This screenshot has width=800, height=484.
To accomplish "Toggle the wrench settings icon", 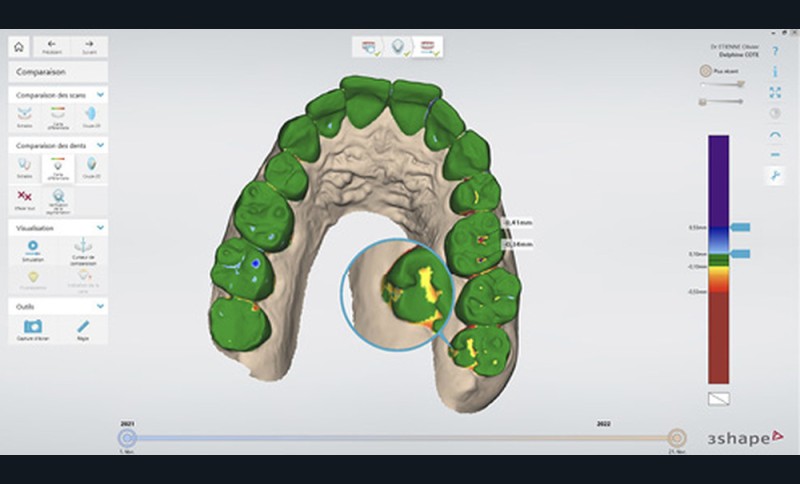I will 776,176.
